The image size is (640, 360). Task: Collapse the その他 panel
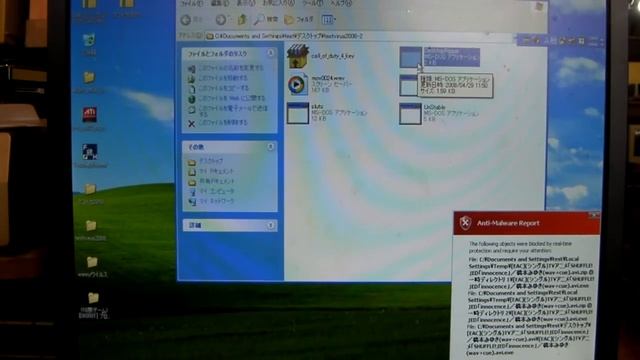(x=270, y=147)
